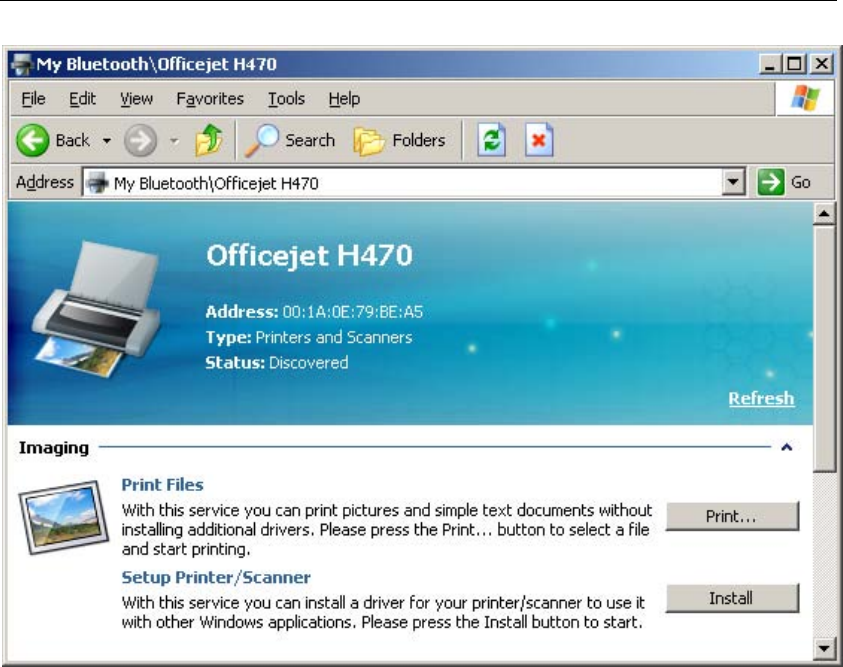Expand the Address bar dropdown
This screenshot has height=667, width=843.
[733, 182]
